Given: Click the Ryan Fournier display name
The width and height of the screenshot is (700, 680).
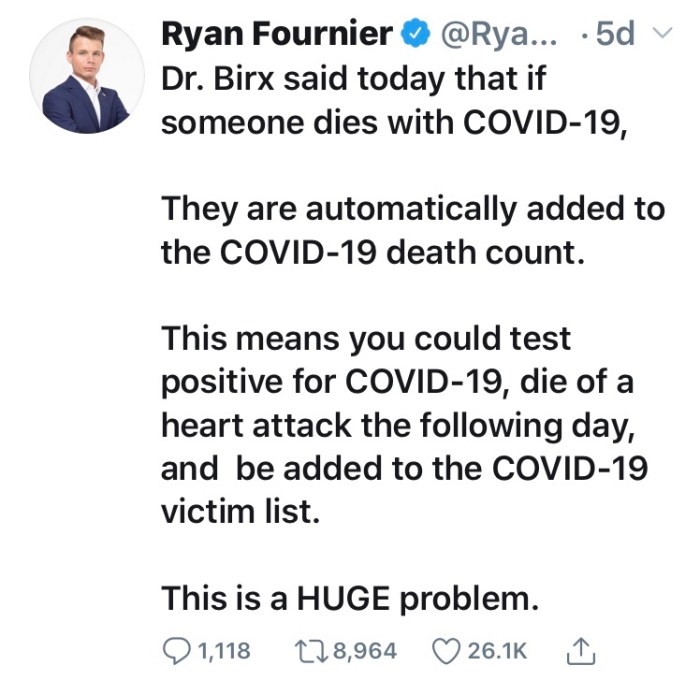Looking at the screenshot, I should point(277,35).
